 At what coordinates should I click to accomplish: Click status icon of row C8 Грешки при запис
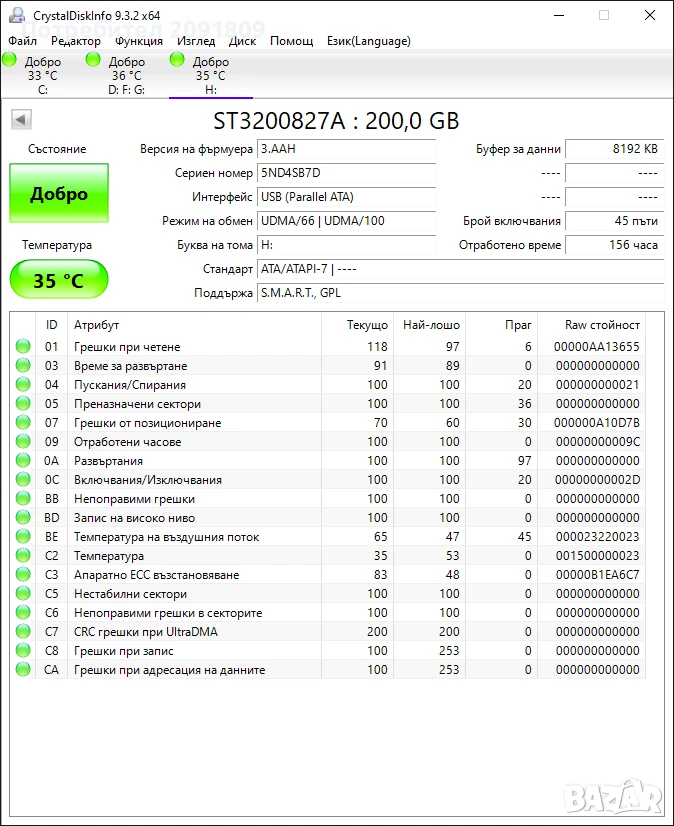point(23,650)
